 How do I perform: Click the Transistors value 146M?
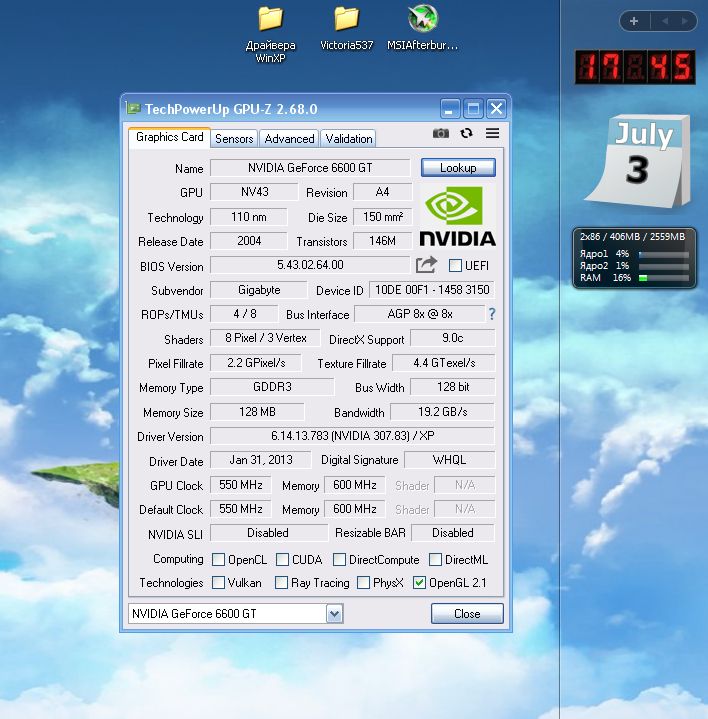click(382, 241)
